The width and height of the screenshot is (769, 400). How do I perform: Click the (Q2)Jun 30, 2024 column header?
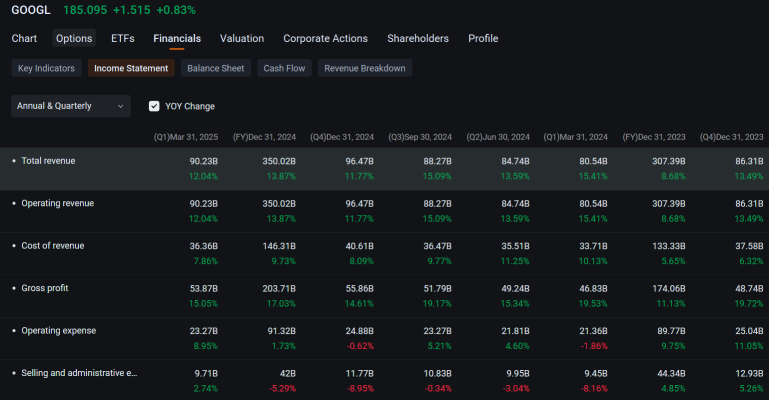tap(498, 137)
